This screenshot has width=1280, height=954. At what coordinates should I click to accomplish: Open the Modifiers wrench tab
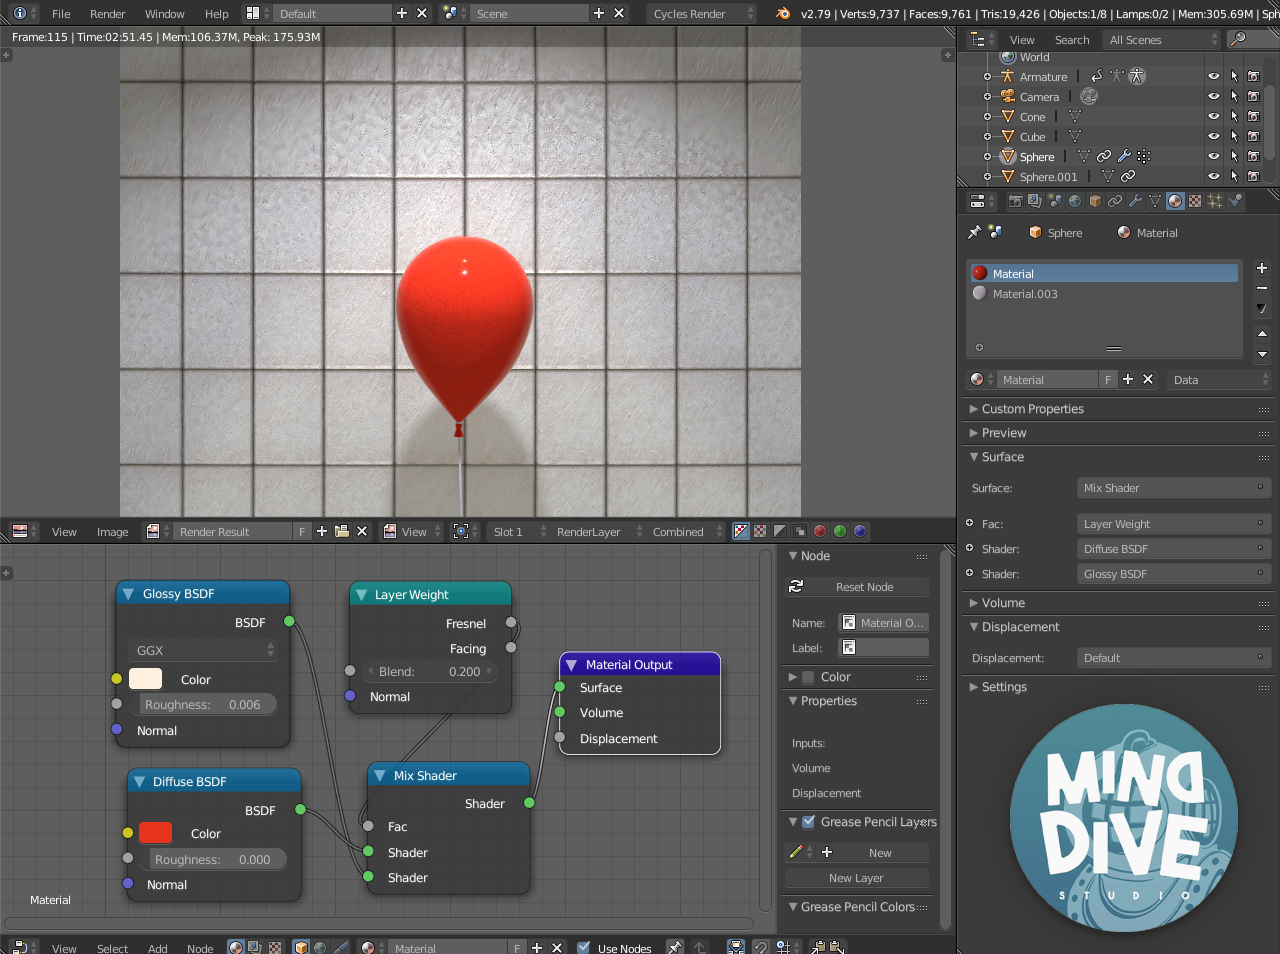1135,201
